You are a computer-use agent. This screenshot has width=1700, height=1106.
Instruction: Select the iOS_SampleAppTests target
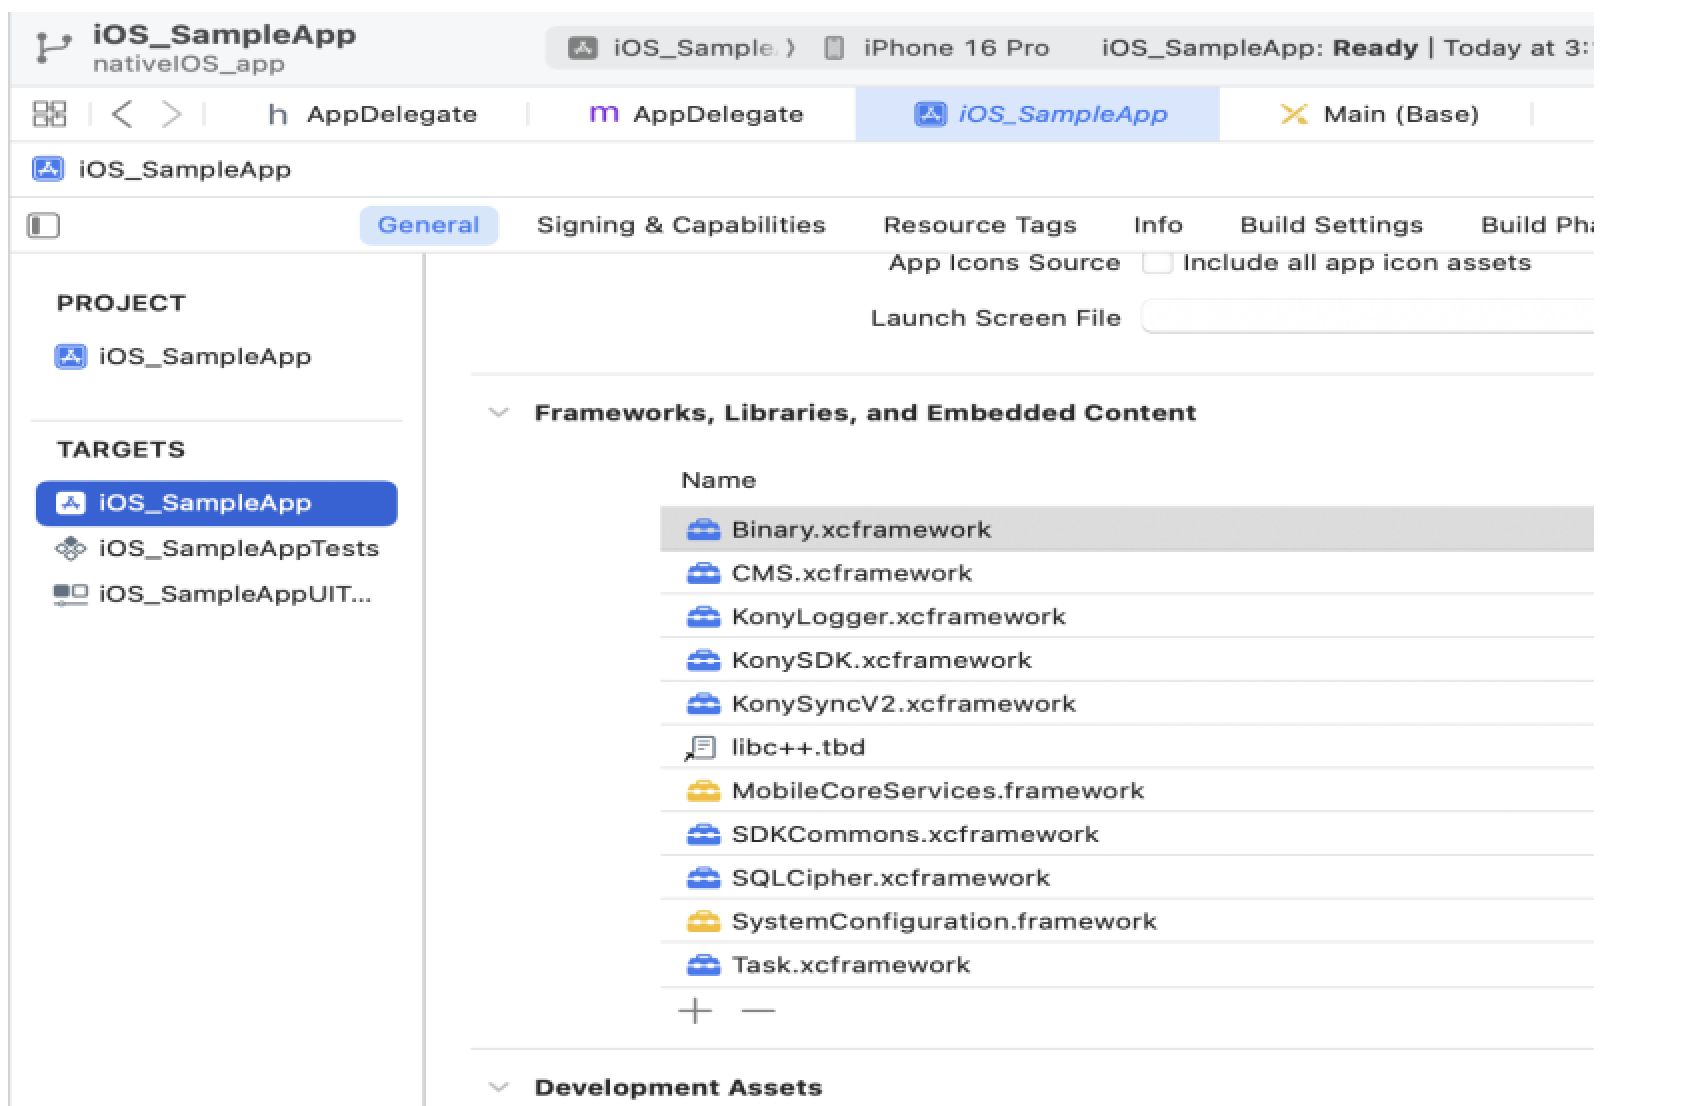(217, 548)
